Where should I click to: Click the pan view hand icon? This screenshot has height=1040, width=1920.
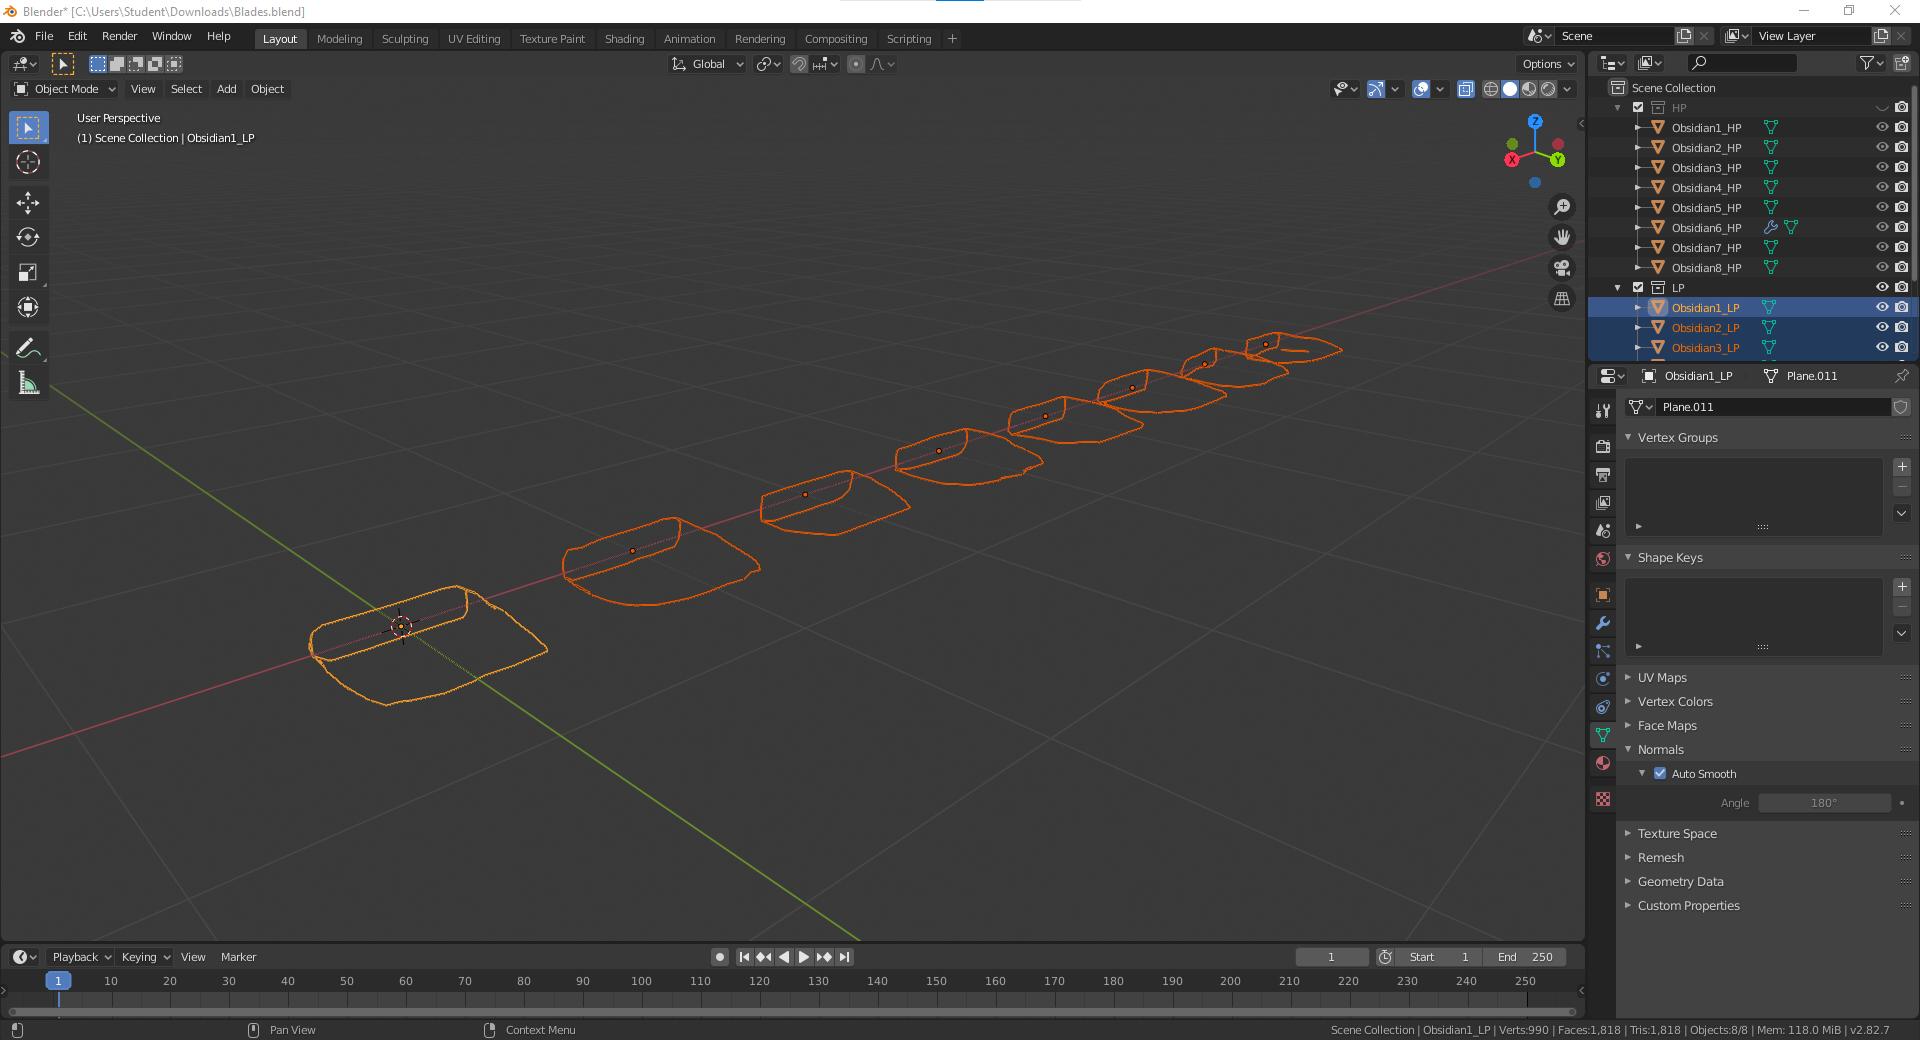point(1562,238)
